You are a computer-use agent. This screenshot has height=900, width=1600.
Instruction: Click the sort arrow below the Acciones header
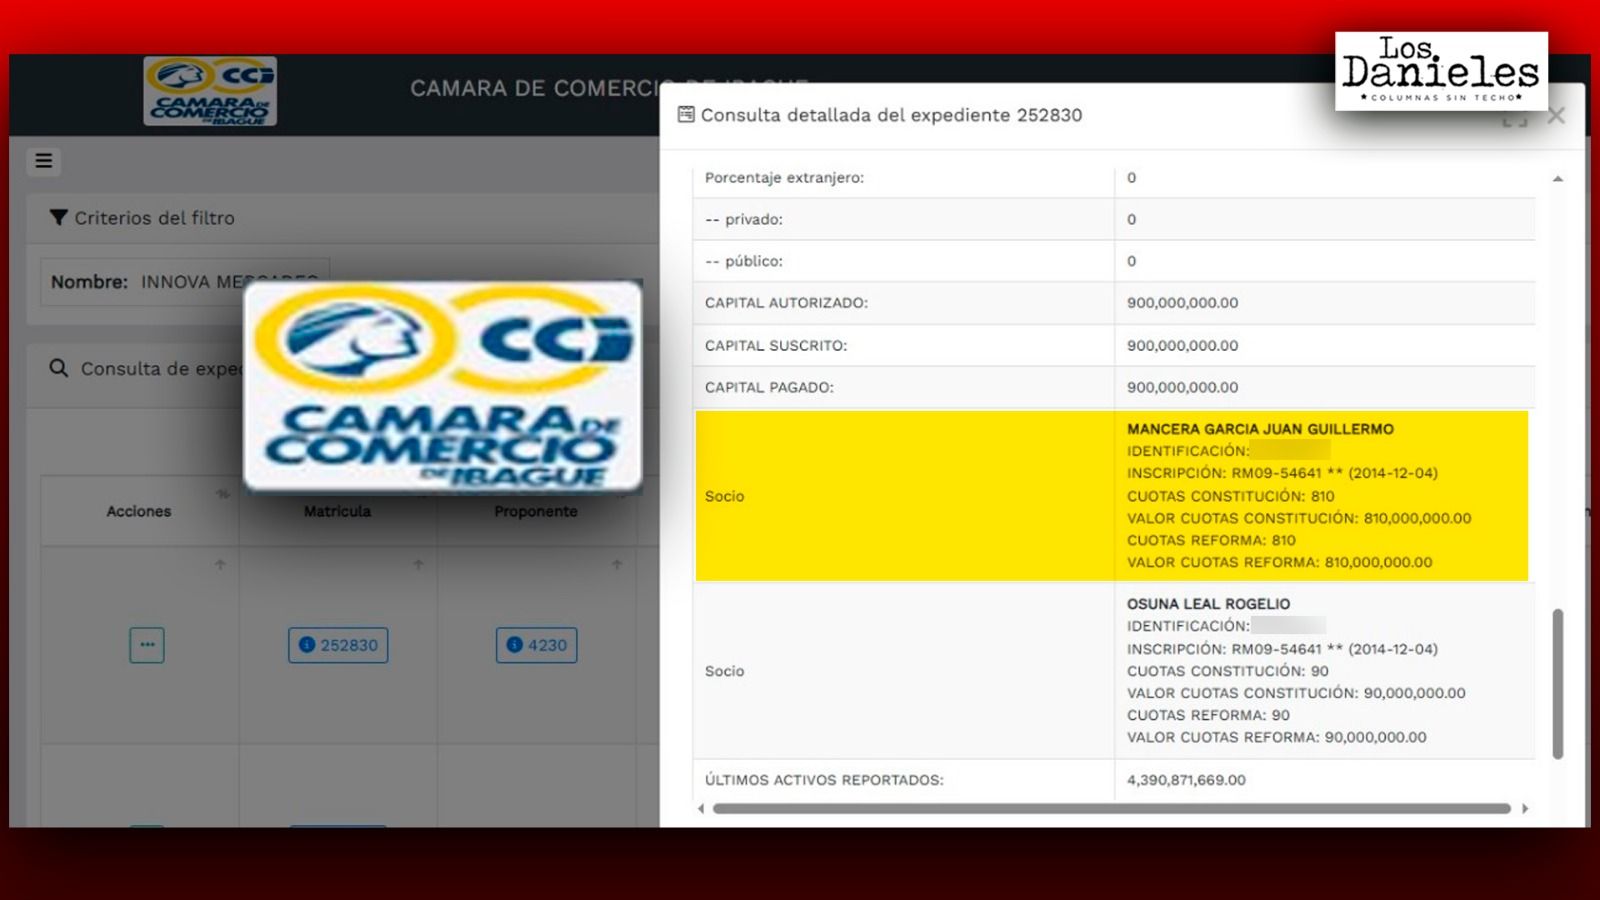point(220,565)
